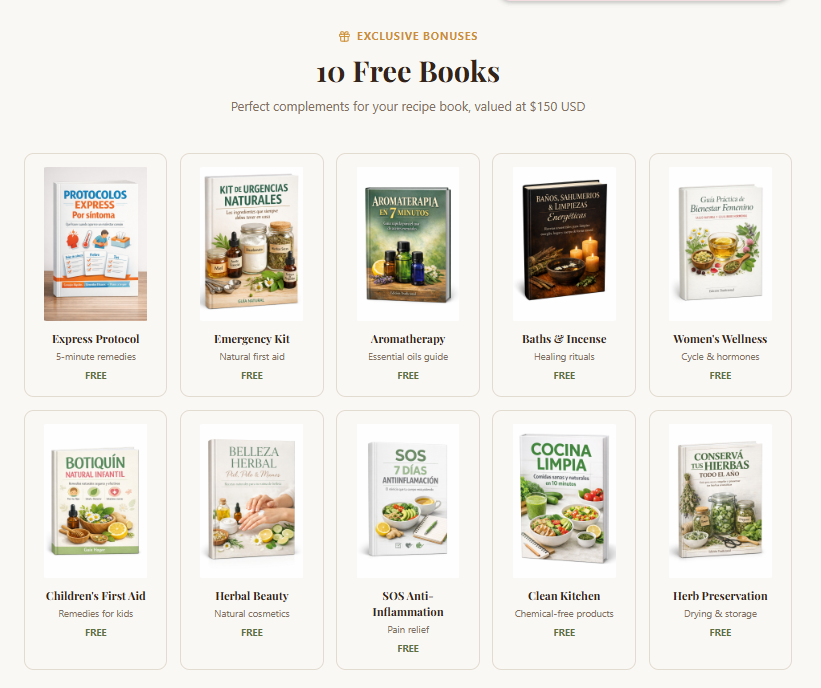
Task: Click the Express Protocol title
Action: click(96, 339)
